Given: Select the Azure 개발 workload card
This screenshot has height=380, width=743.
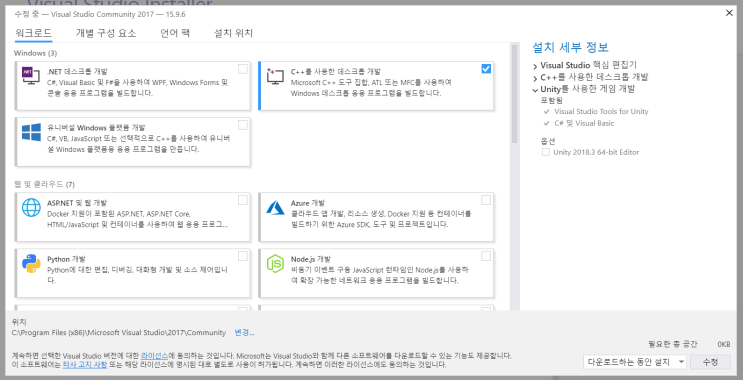Looking at the screenshot, I should coord(376,217).
